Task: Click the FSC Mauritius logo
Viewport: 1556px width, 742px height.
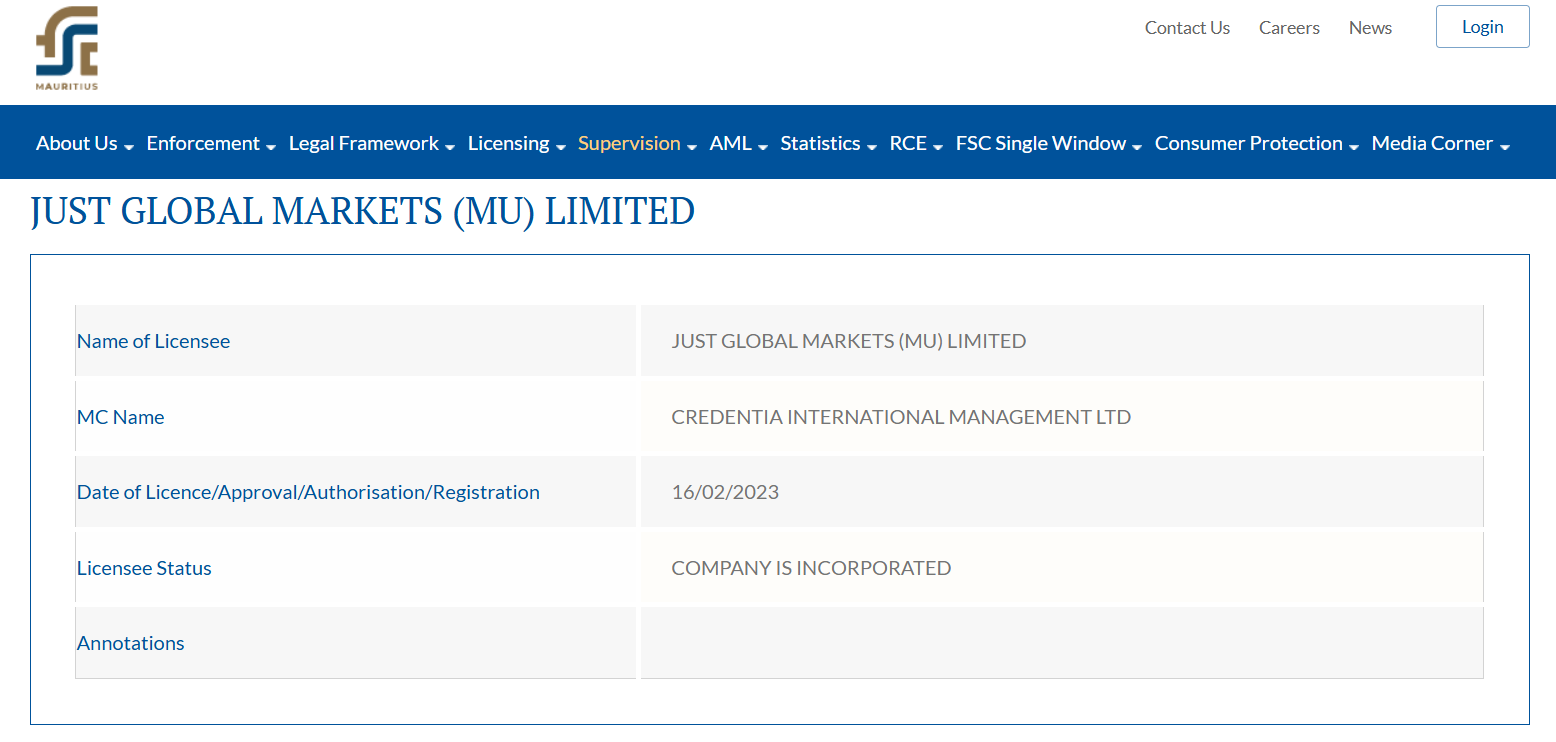Action: 67,47
